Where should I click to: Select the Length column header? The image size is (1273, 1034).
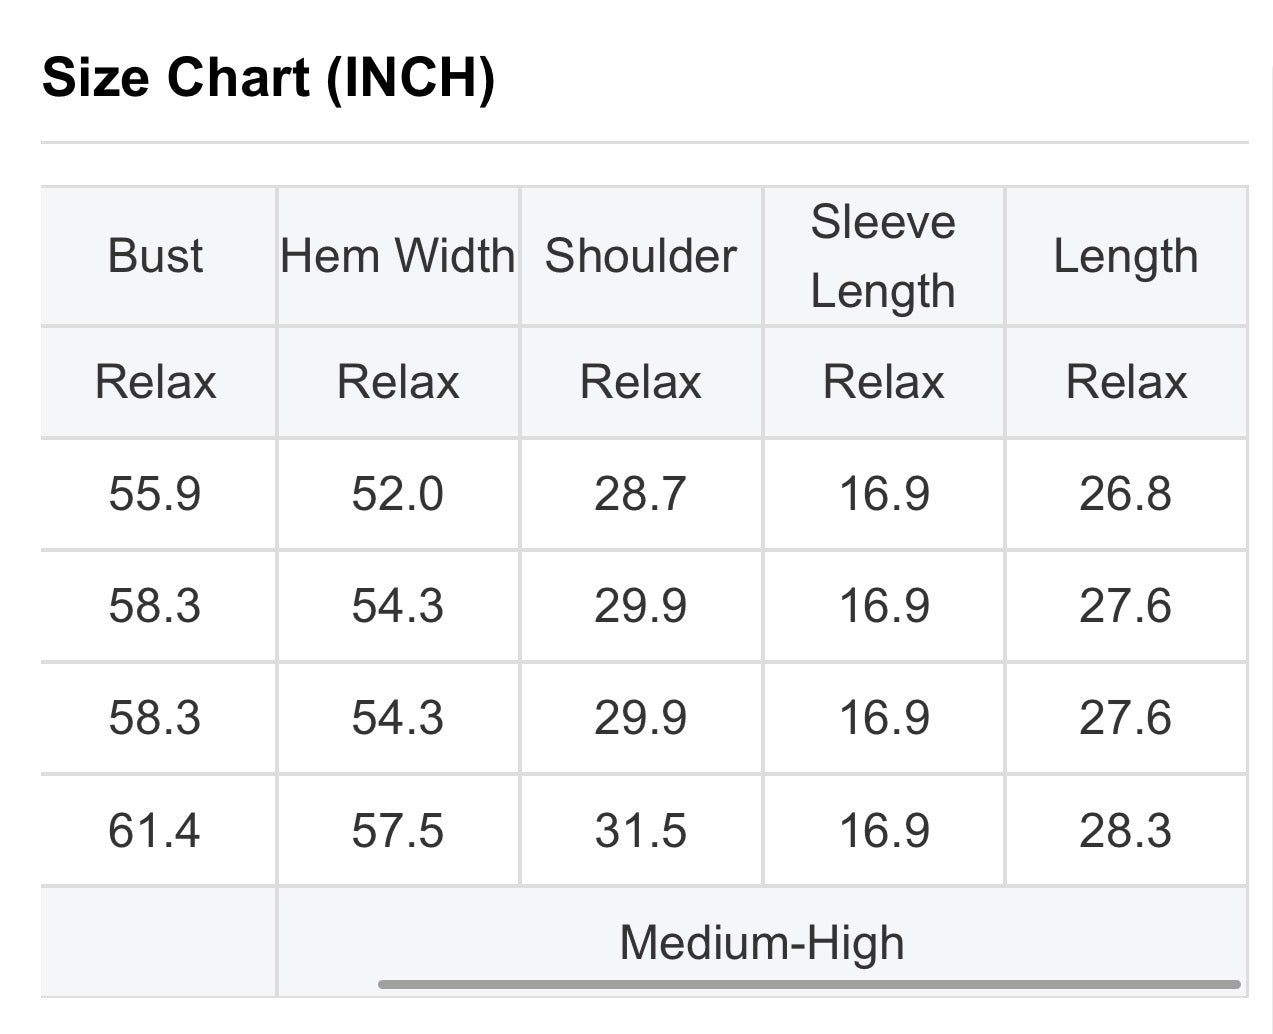coord(1126,256)
